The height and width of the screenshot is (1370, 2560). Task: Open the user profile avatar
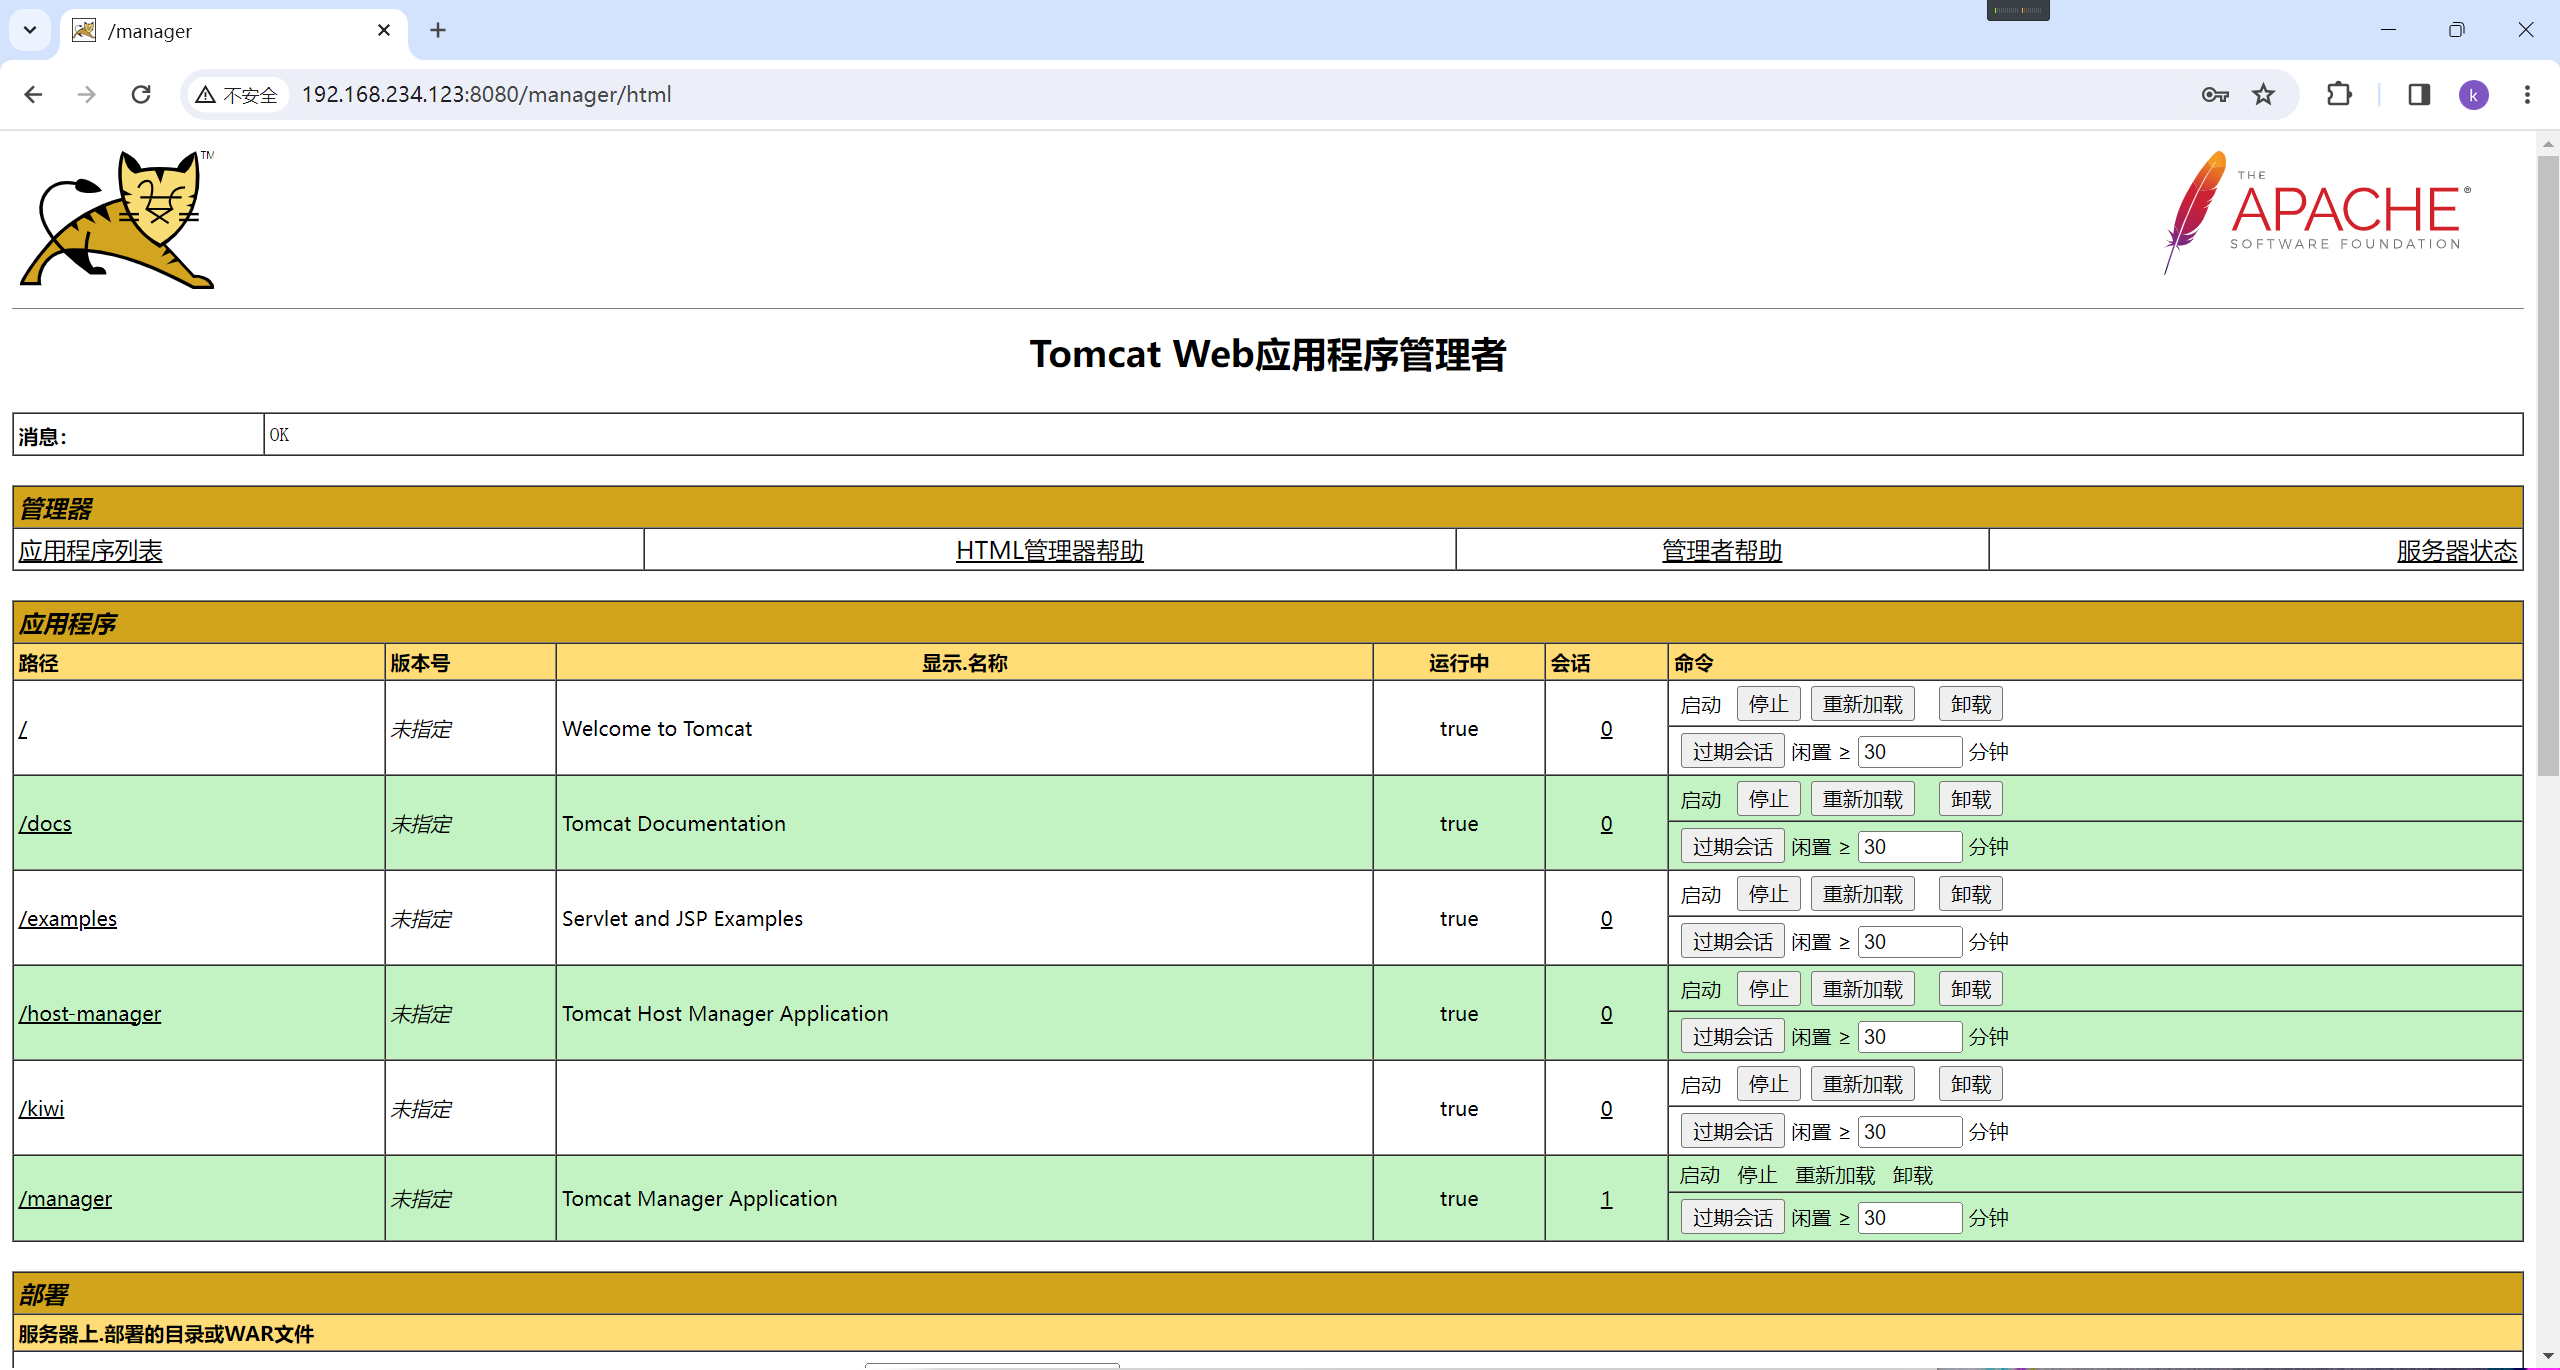2473,95
